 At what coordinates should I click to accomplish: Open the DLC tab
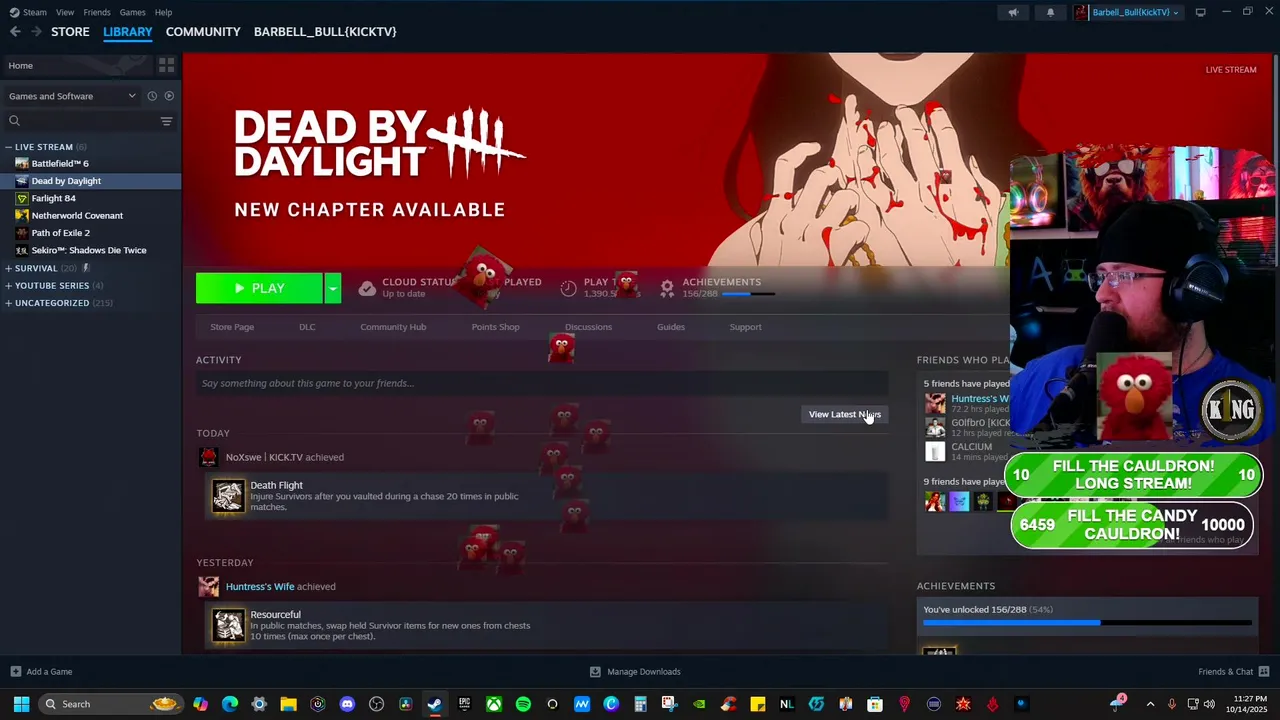[307, 327]
